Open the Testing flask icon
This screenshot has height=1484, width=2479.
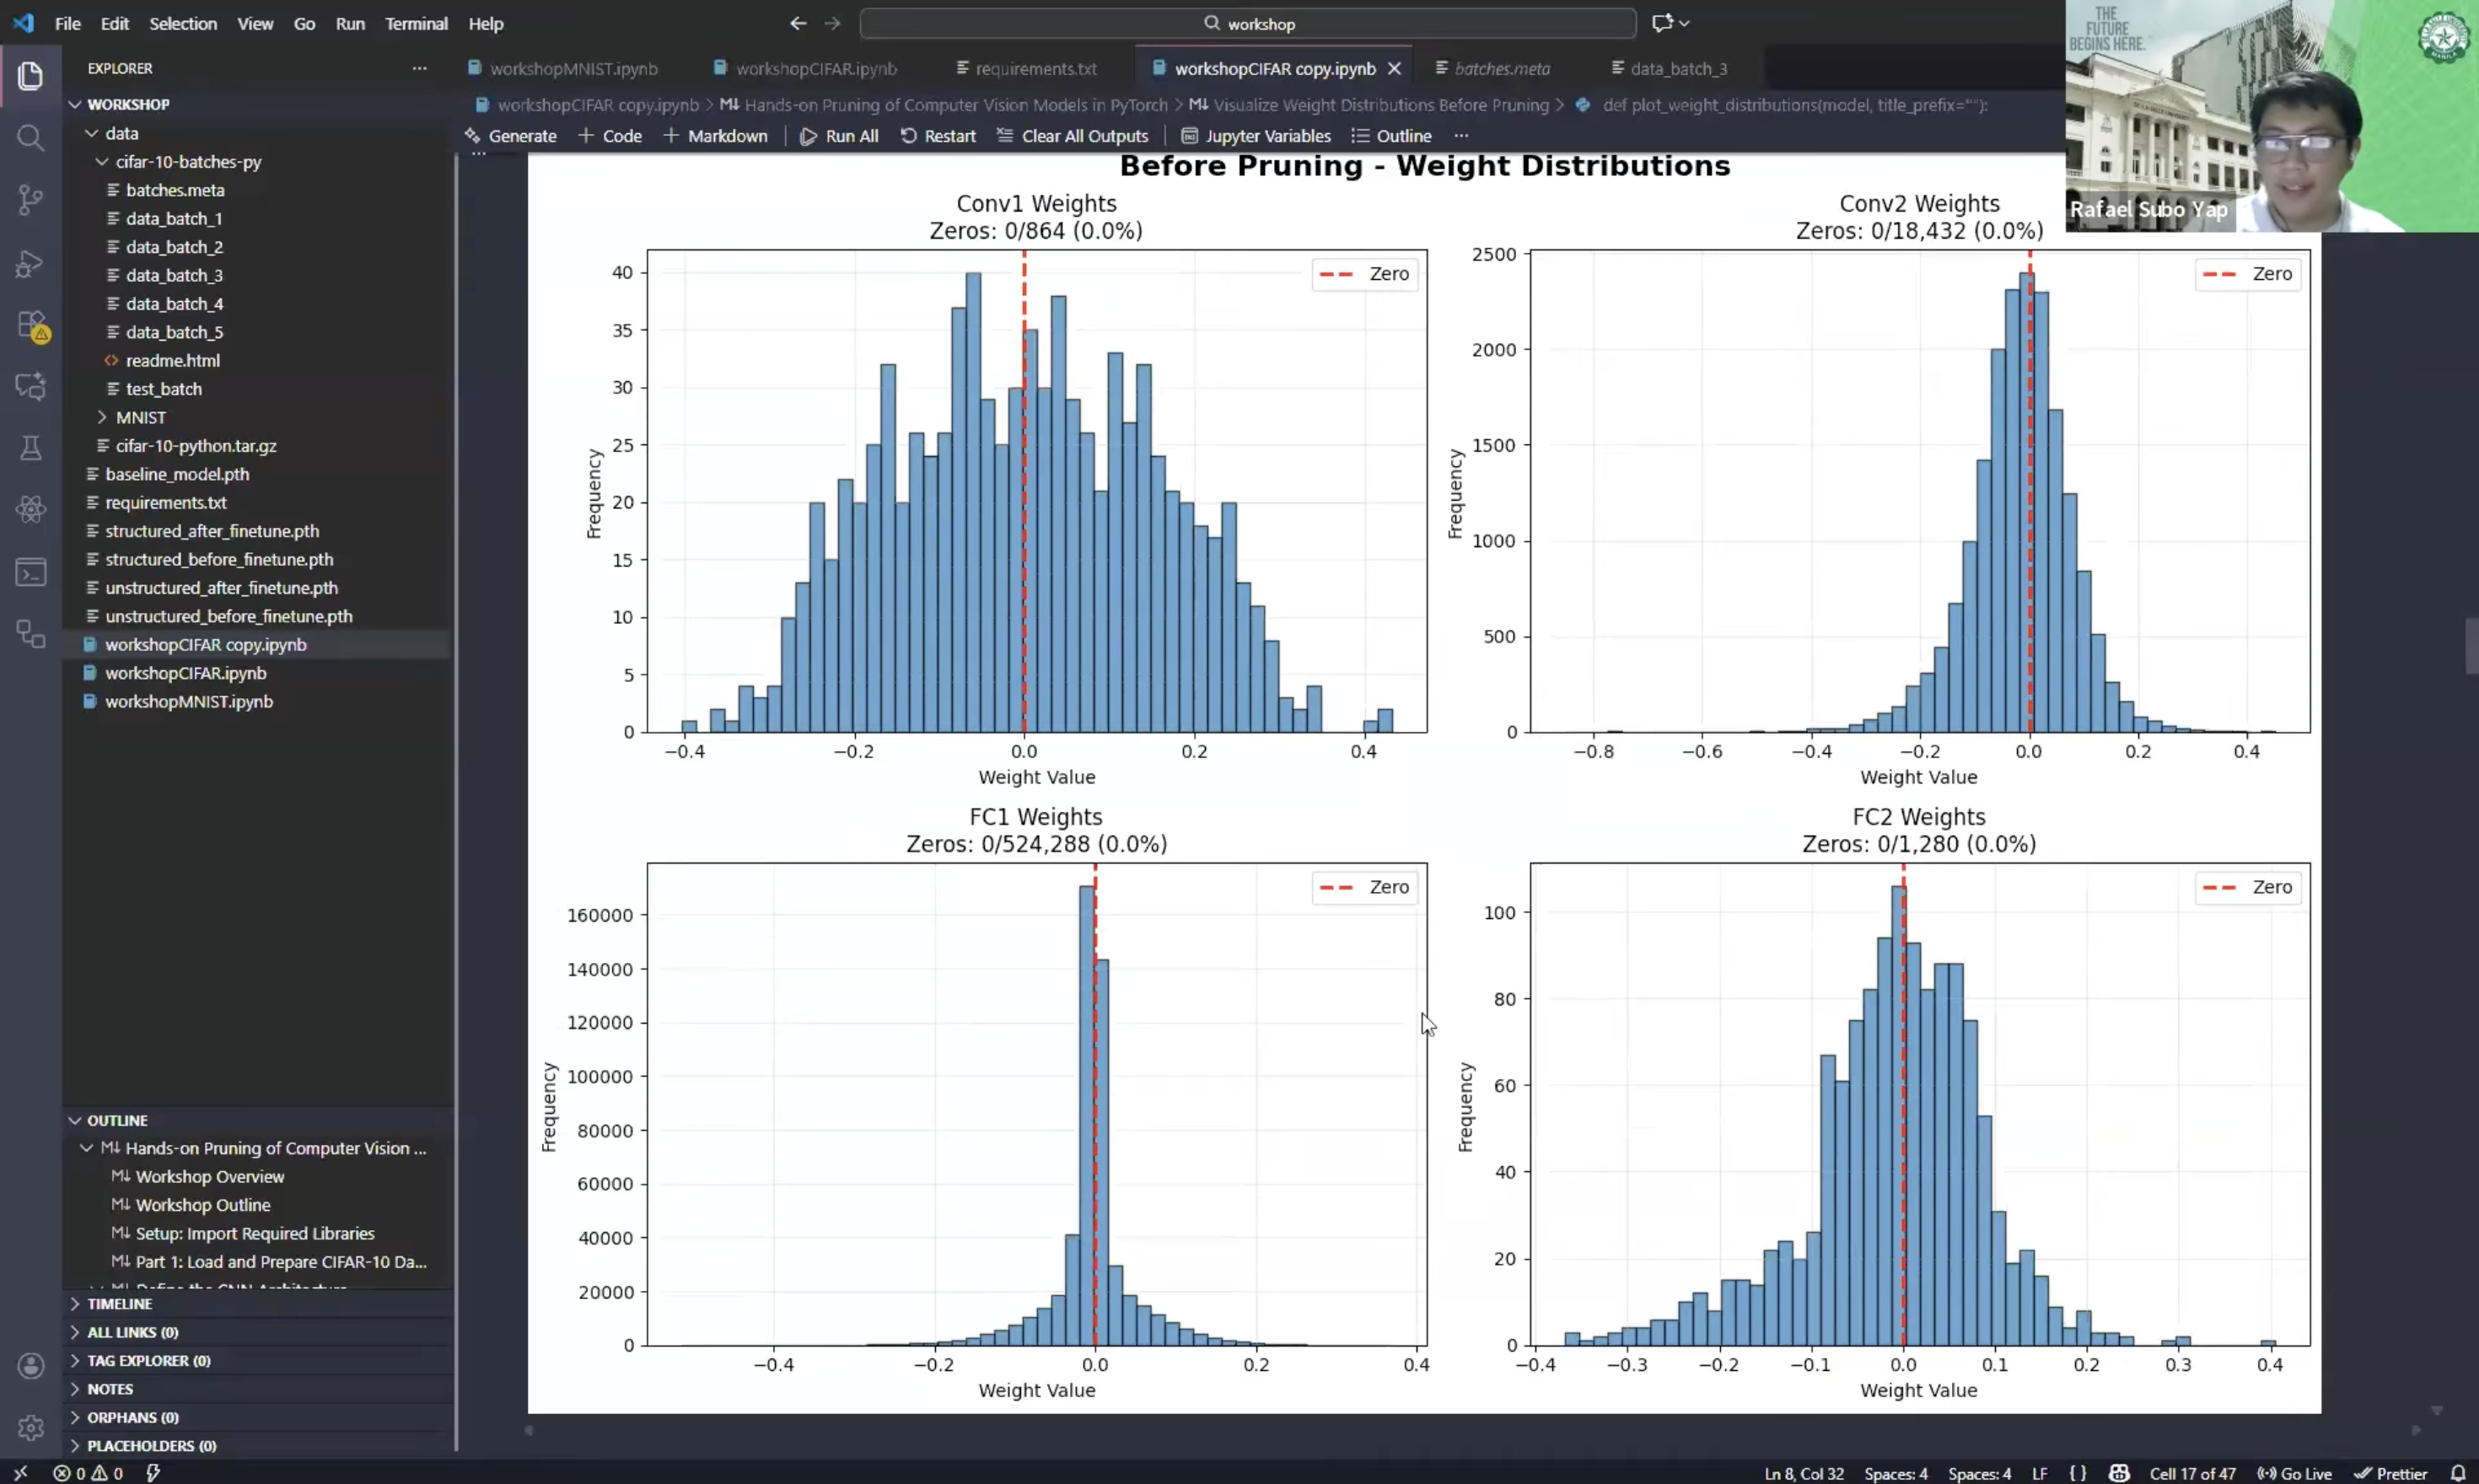(x=30, y=447)
